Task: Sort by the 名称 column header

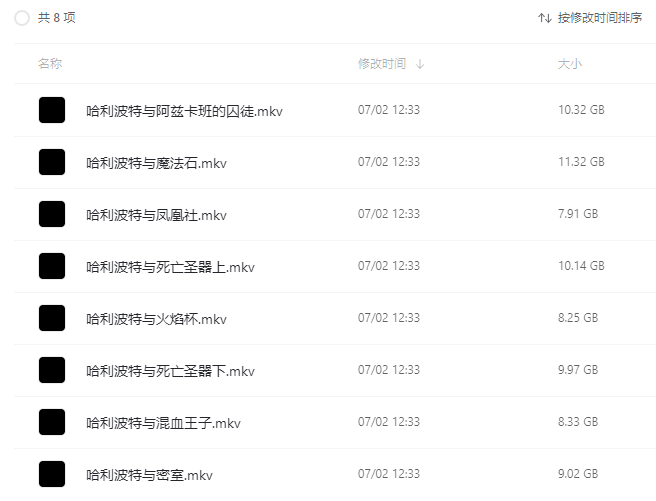Action: point(50,64)
